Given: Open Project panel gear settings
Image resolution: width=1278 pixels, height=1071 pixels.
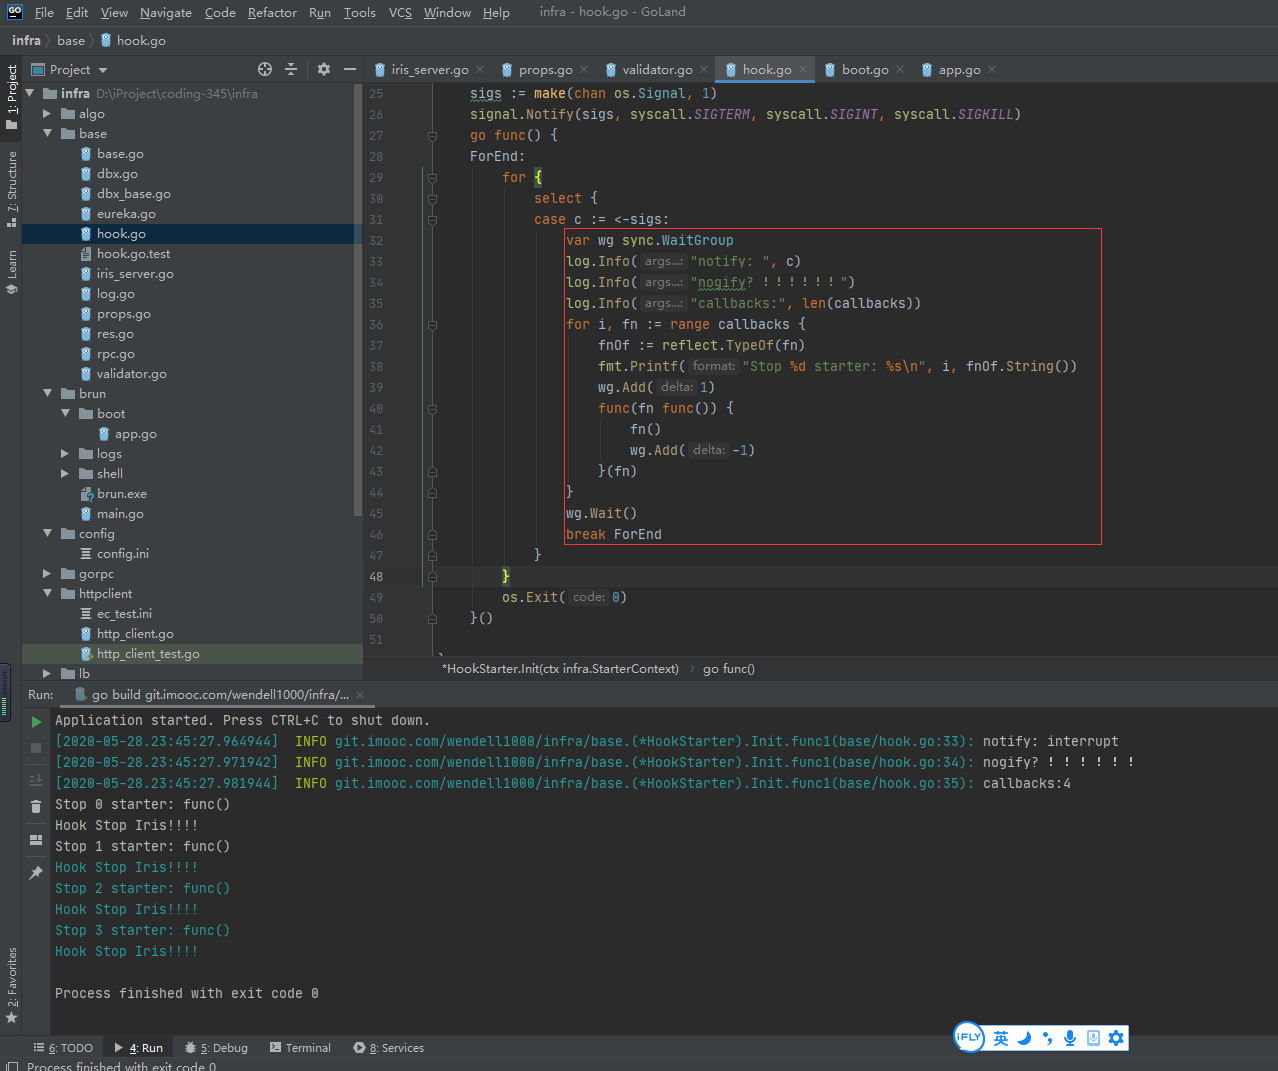Looking at the screenshot, I should point(323,70).
